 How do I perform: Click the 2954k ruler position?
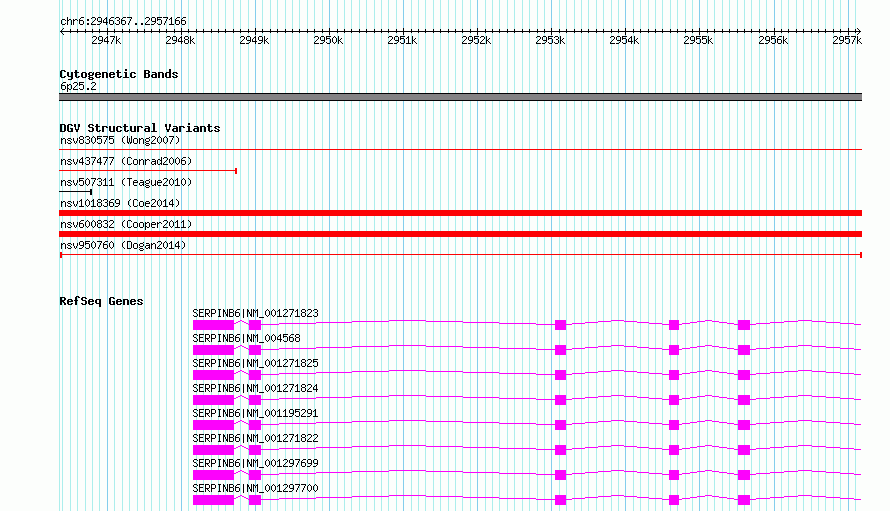(624, 40)
